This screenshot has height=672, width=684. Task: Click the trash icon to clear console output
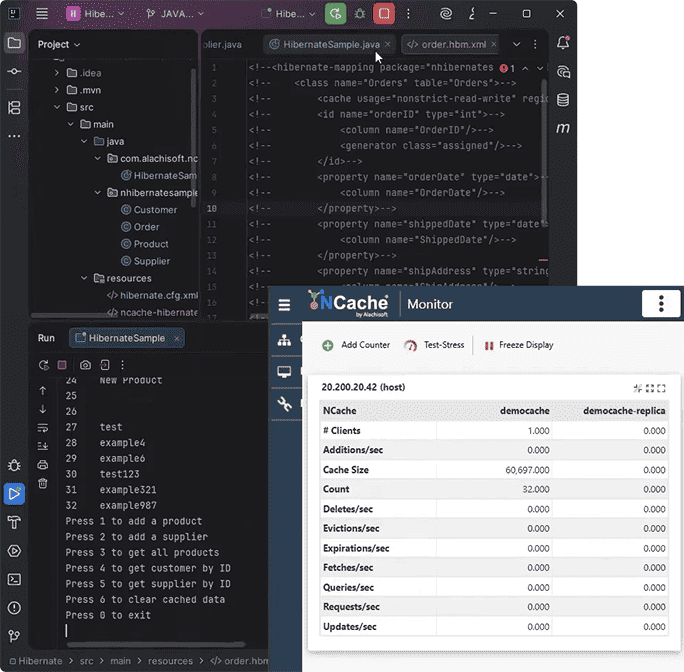(42, 483)
